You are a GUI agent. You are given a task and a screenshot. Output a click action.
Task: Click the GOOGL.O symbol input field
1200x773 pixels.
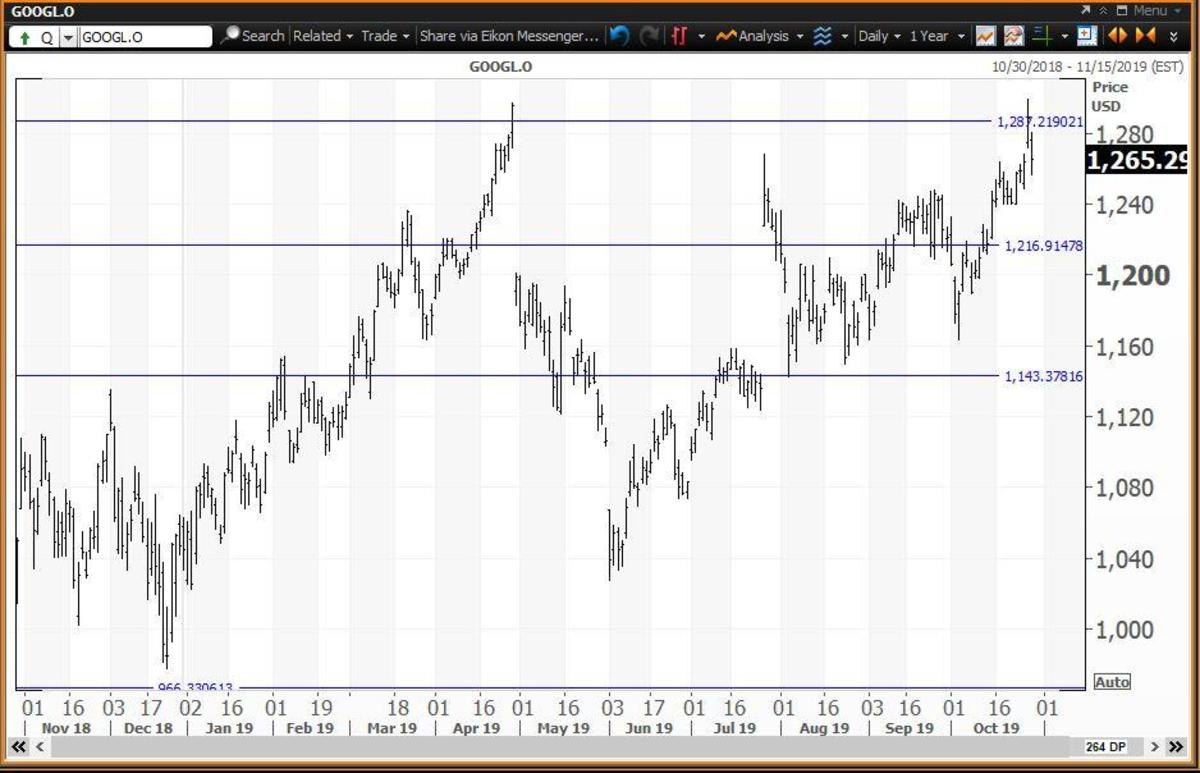pyautogui.click(x=145, y=37)
